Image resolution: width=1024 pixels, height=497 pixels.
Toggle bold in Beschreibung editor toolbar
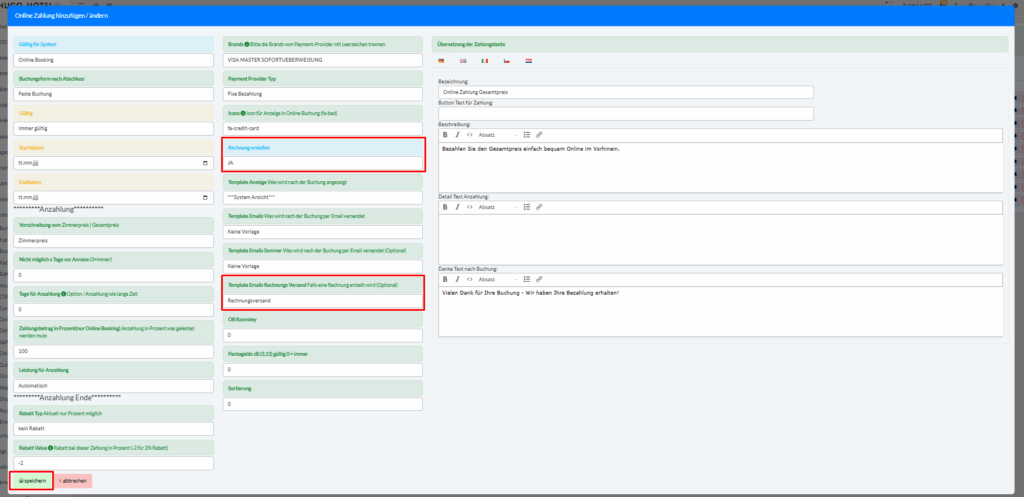pyautogui.click(x=445, y=134)
